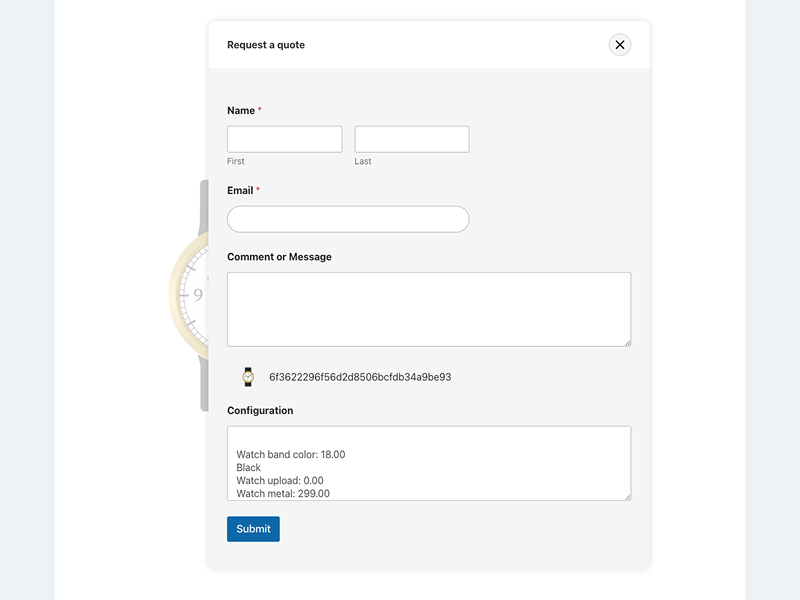The height and width of the screenshot is (600, 800).
Task: Click the "Watch band color: 18.00" line
Action: tap(291, 455)
